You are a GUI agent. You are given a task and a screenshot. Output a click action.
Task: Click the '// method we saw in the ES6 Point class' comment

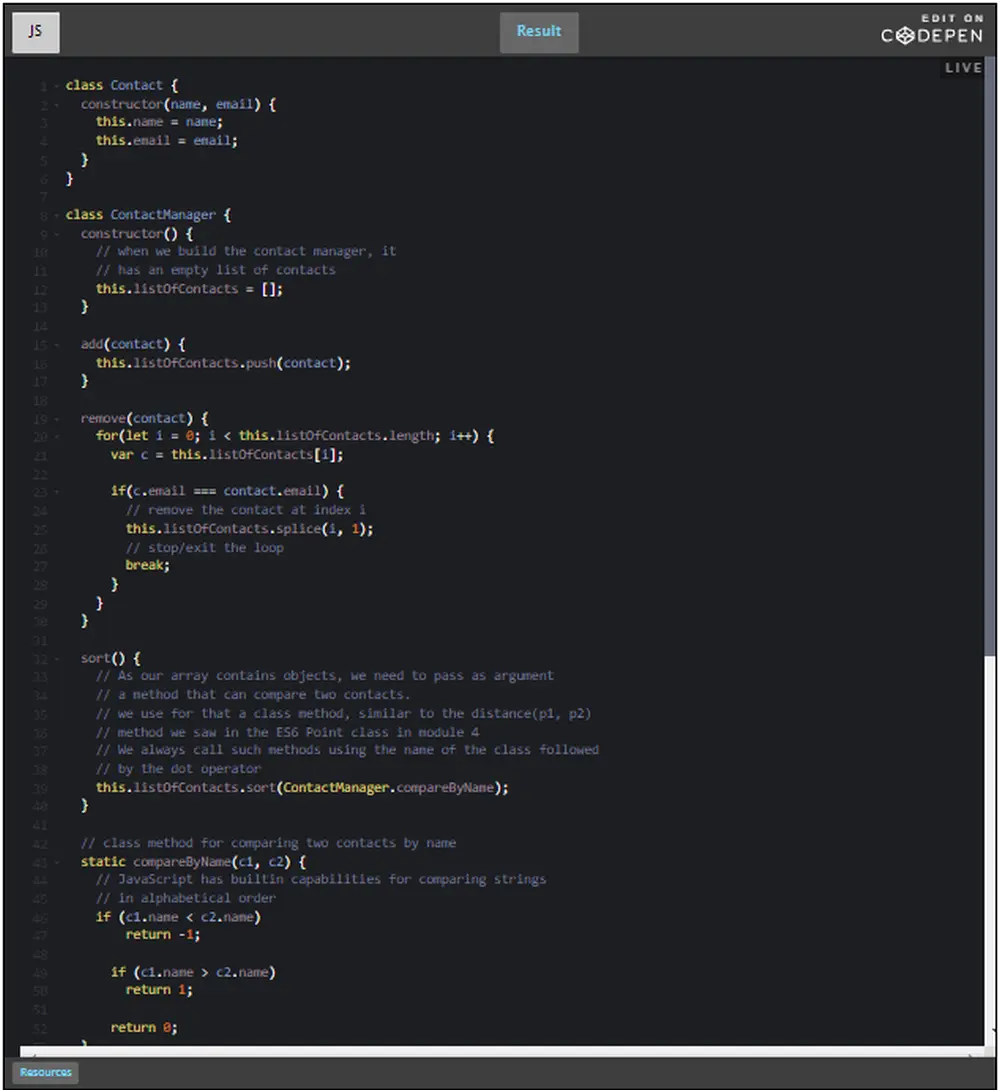pyautogui.click(x=287, y=732)
